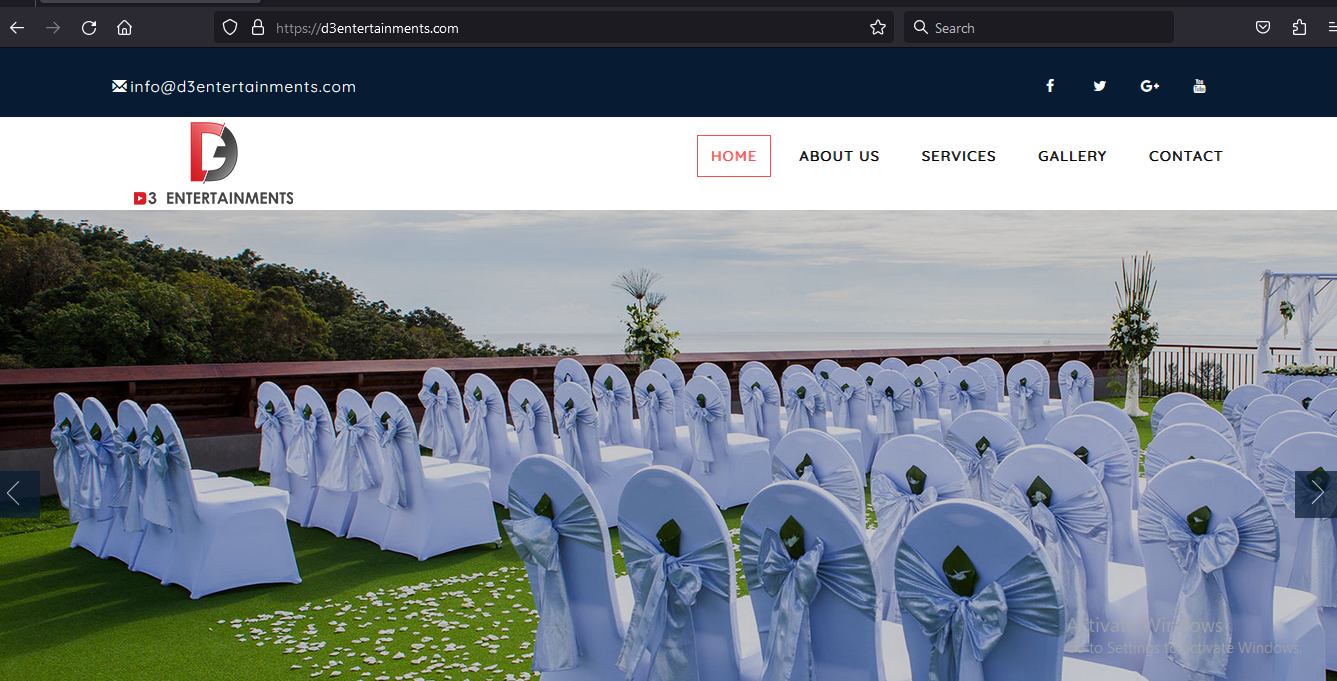Click the info@d3entertainments.com email link
Viewport: 1337px width, 681px height.
(x=242, y=87)
